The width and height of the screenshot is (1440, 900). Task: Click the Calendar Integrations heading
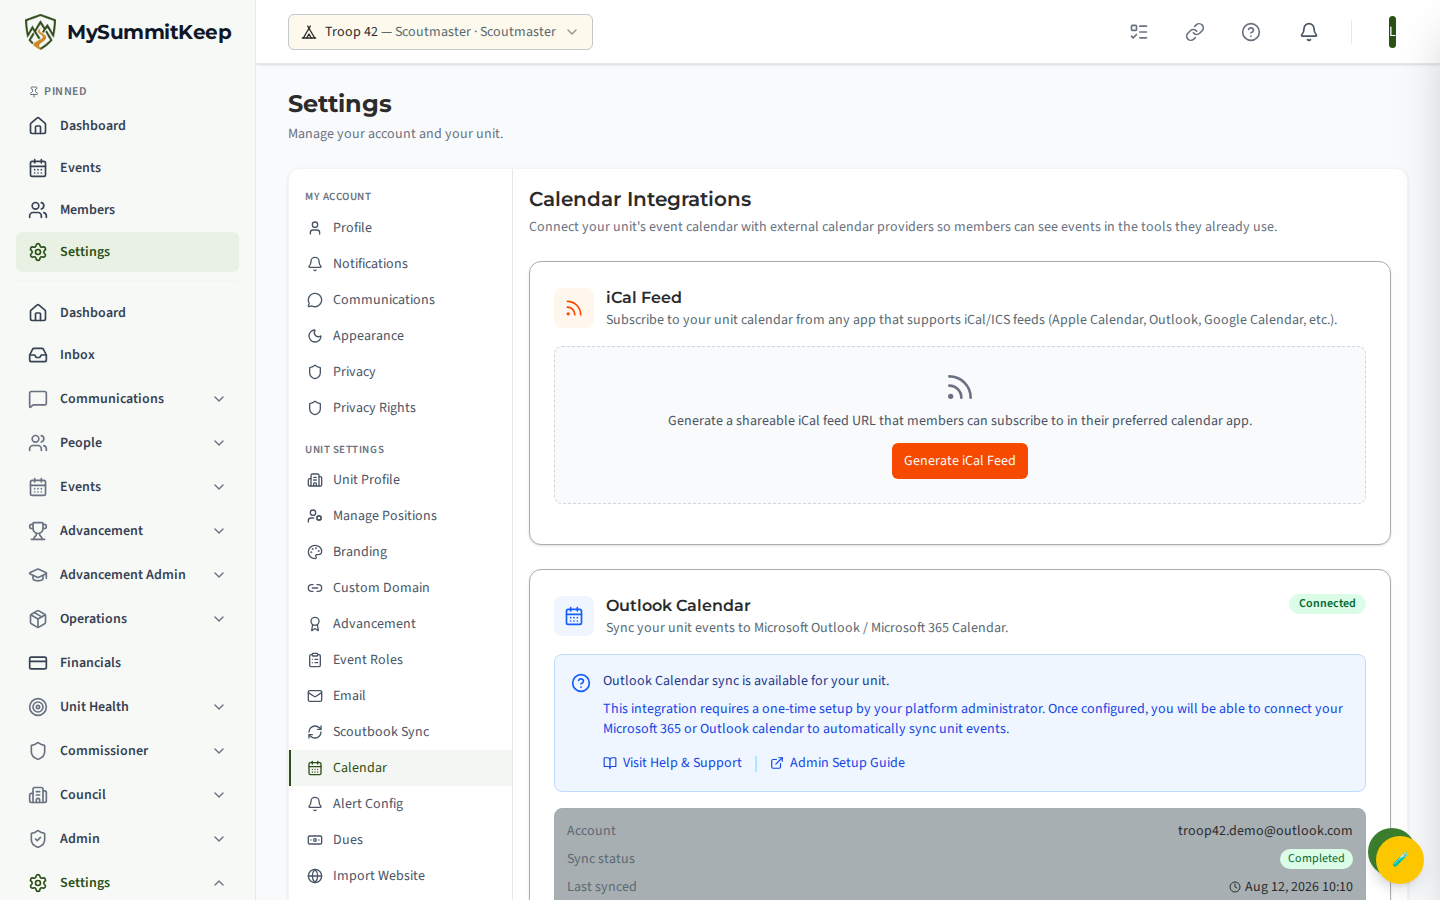pyautogui.click(x=640, y=199)
